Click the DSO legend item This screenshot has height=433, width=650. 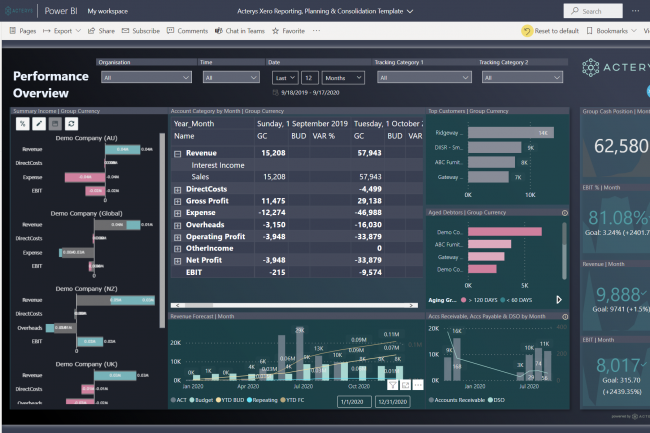click(497, 400)
